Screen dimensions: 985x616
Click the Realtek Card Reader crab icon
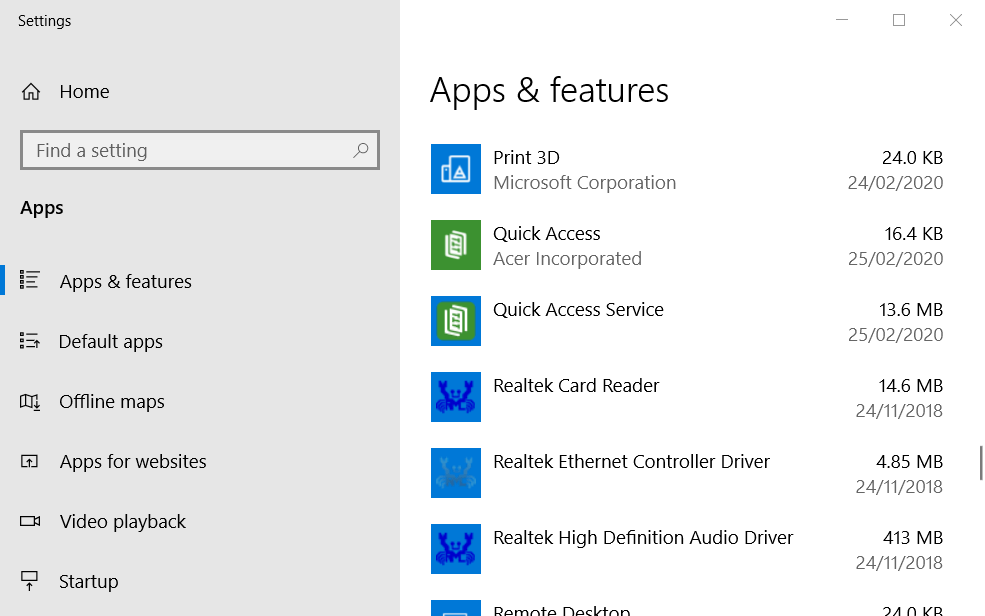coord(455,397)
